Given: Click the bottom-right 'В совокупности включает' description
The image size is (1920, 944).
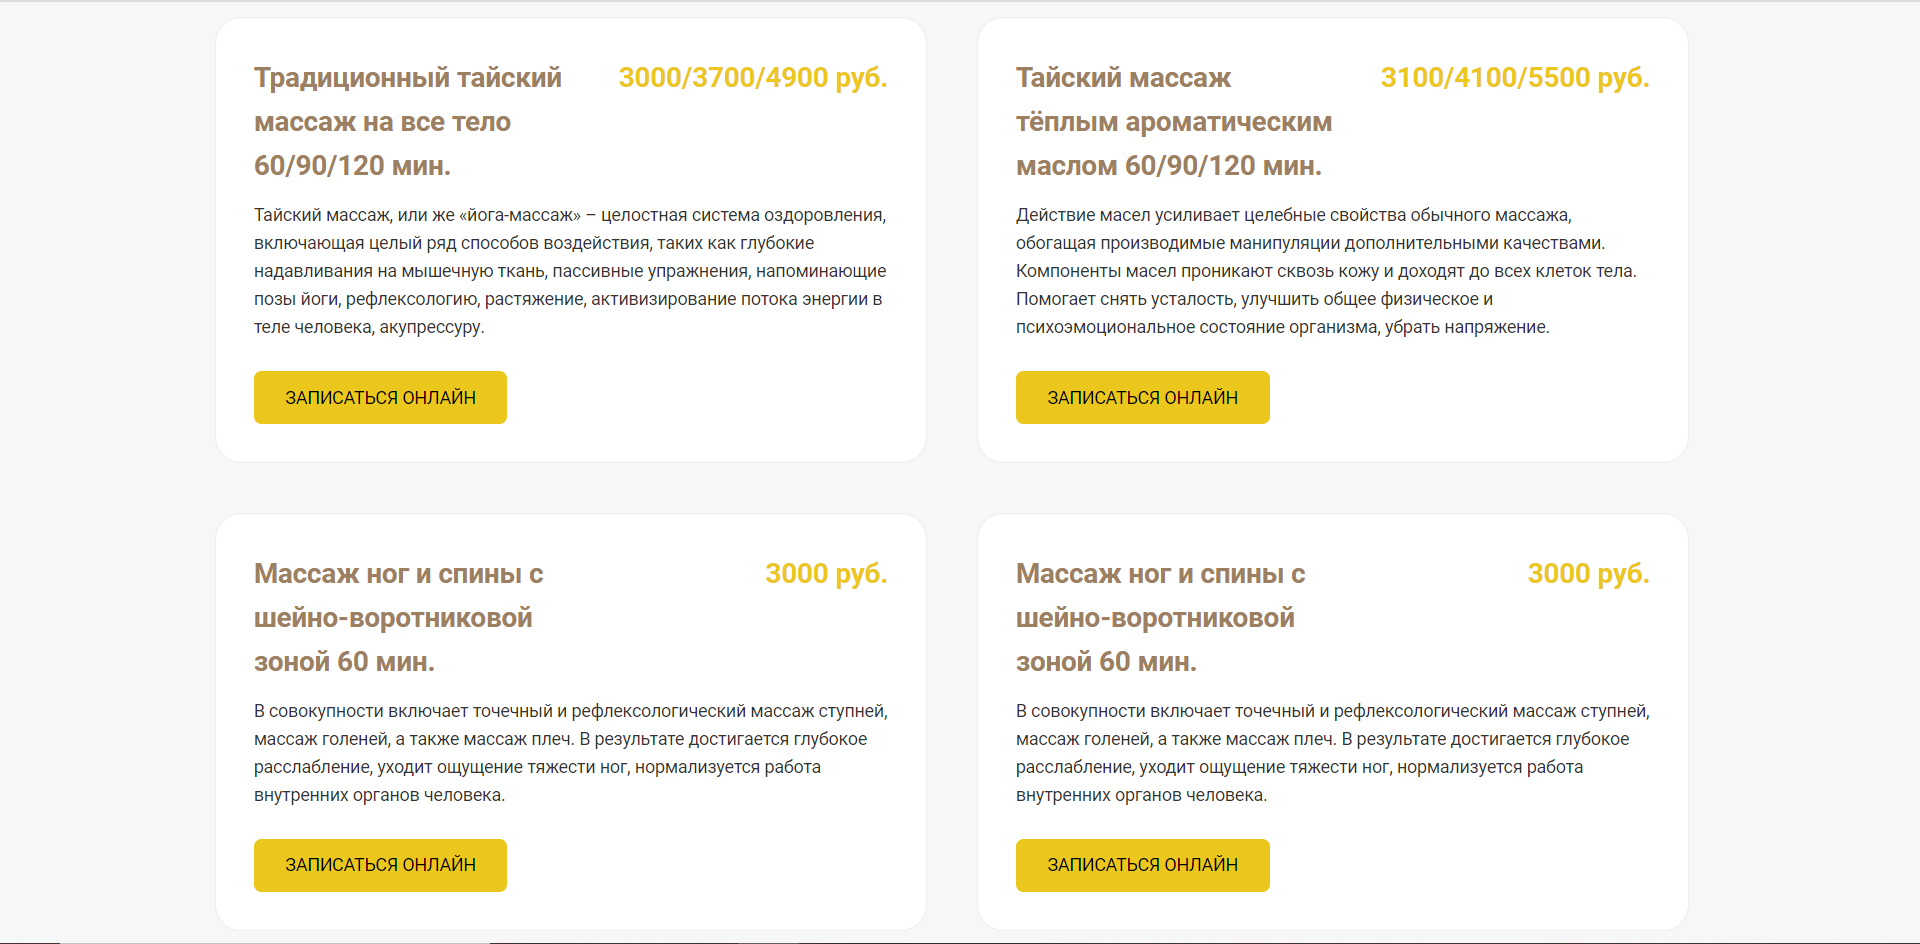Looking at the screenshot, I should (1332, 753).
